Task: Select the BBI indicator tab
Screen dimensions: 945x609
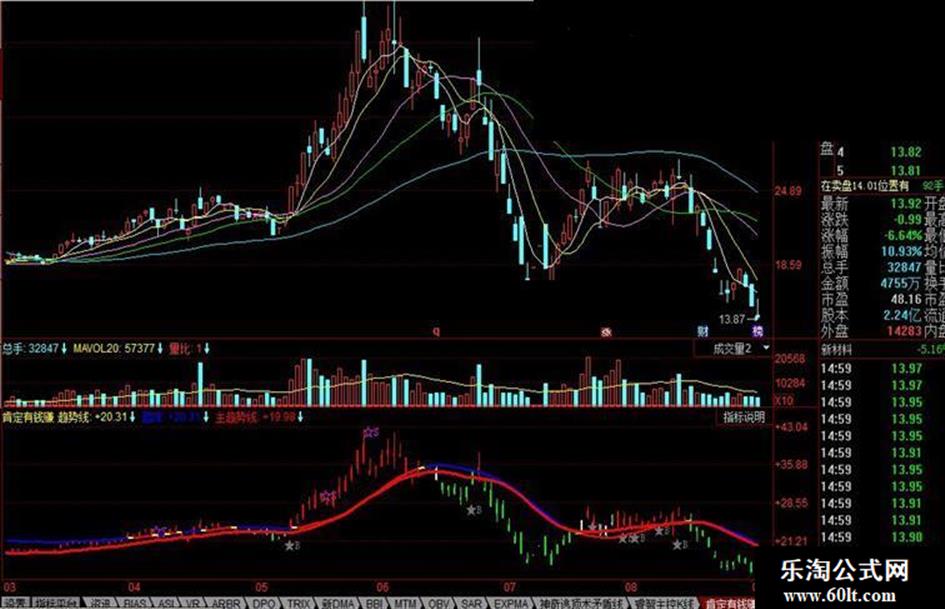Action: click(x=374, y=603)
